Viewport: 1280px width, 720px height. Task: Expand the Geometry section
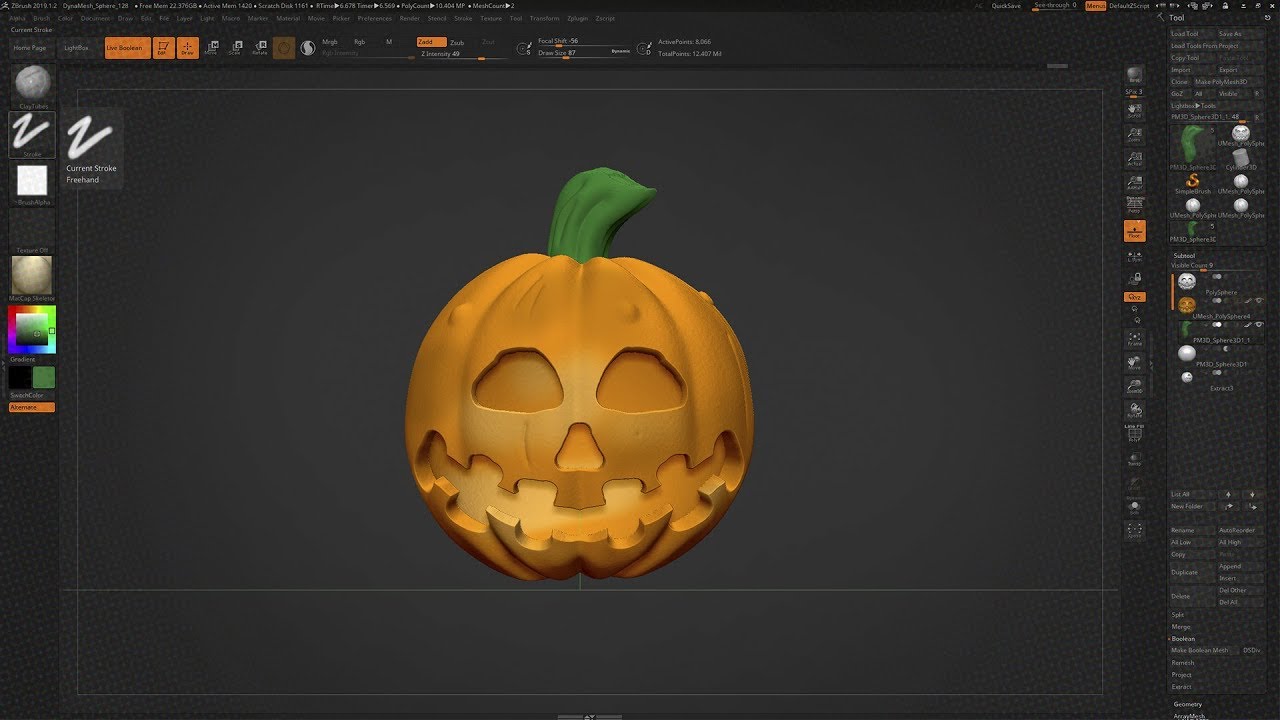(x=1188, y=704)
